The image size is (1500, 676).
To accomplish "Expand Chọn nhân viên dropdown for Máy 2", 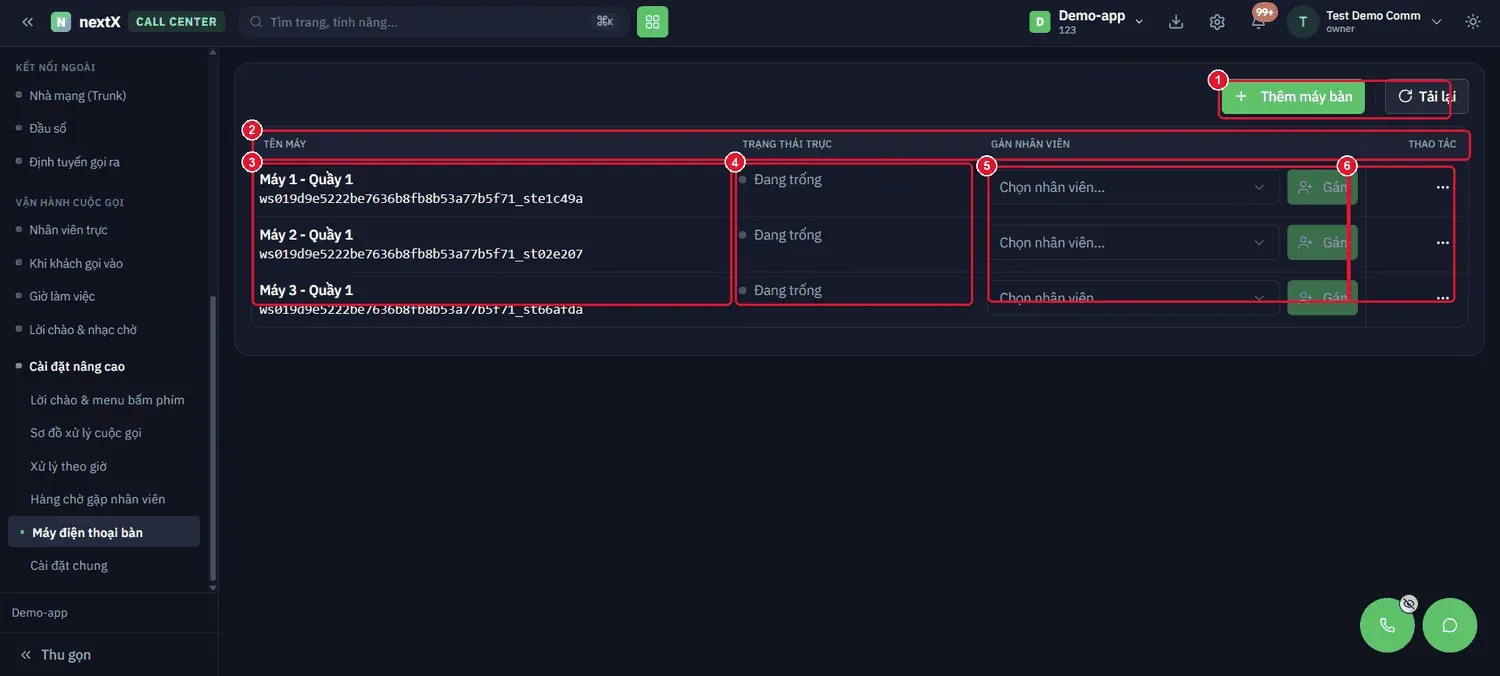I will click(1133, 243).
